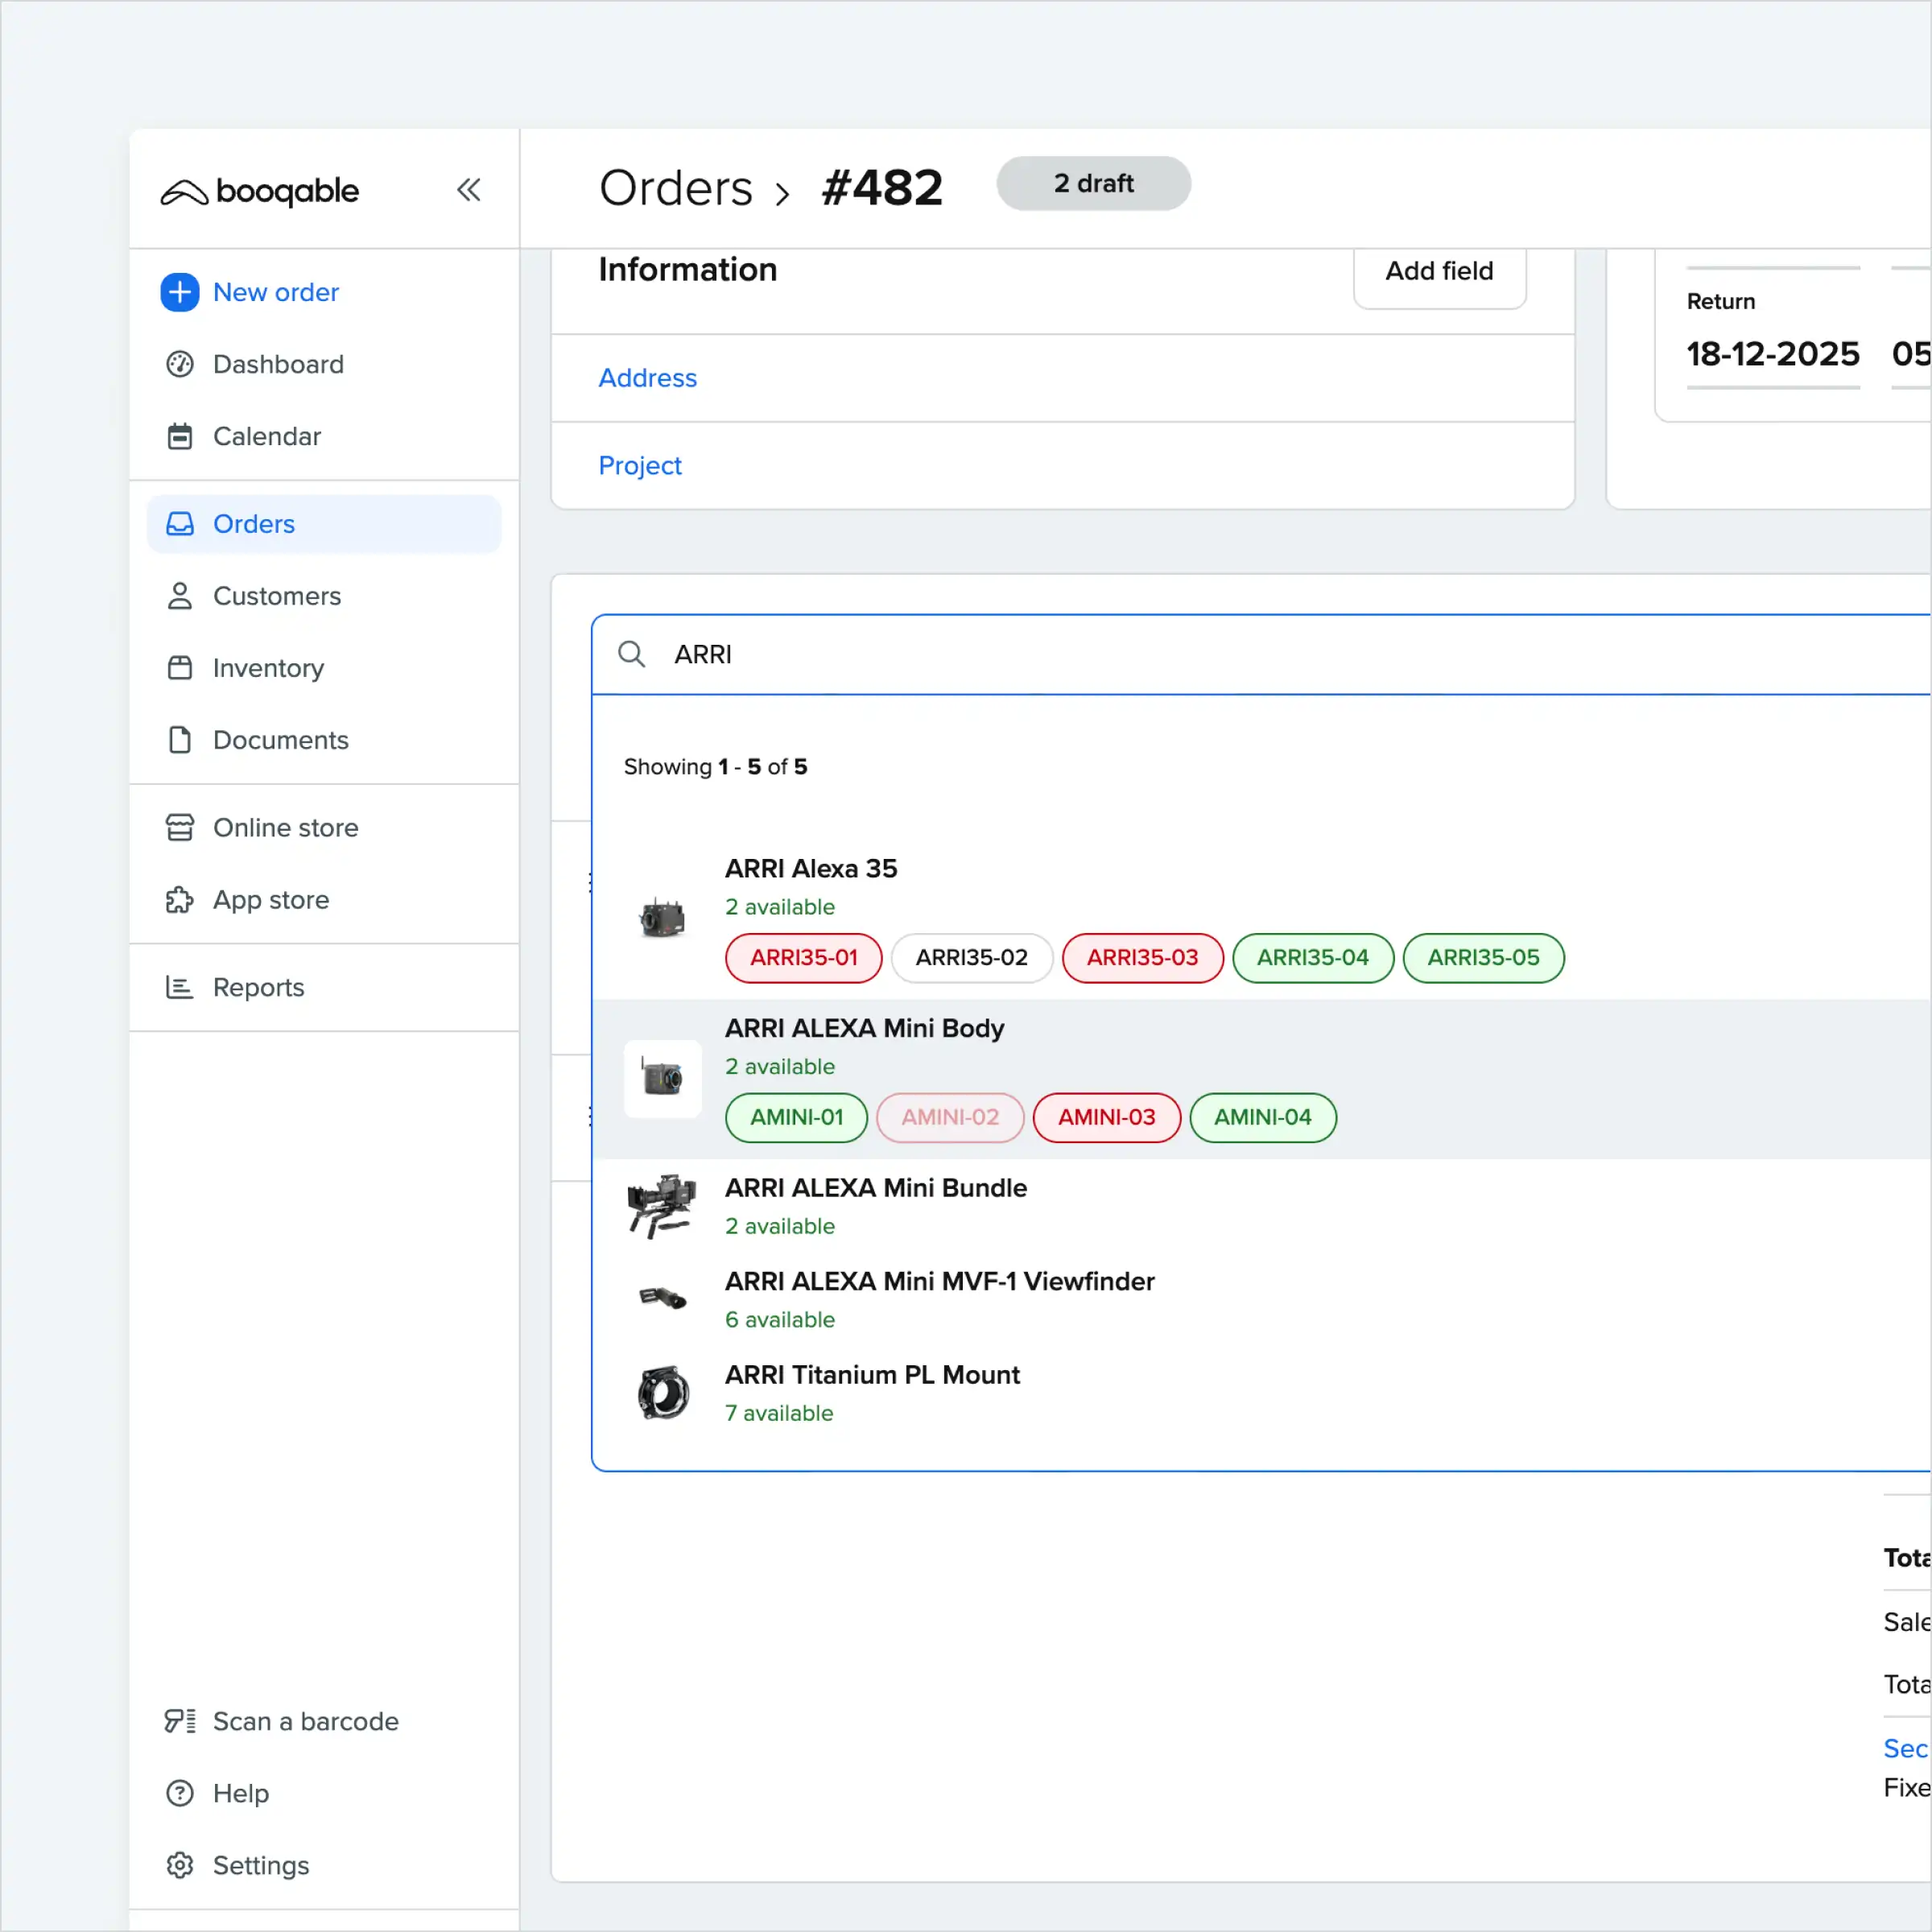Select stock item ARRI35-04 tag

[x=1312, y=957]
